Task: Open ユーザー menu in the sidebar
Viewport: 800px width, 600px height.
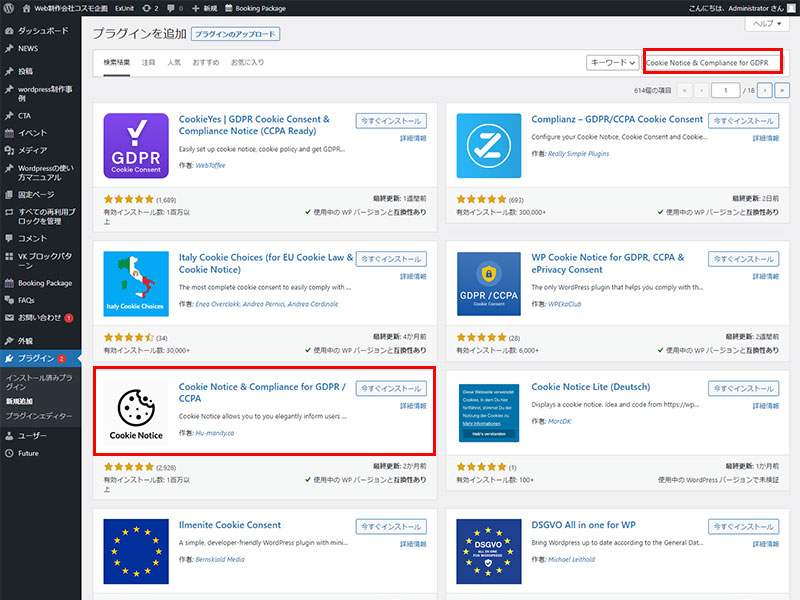Action: click(x=32, y=435)
